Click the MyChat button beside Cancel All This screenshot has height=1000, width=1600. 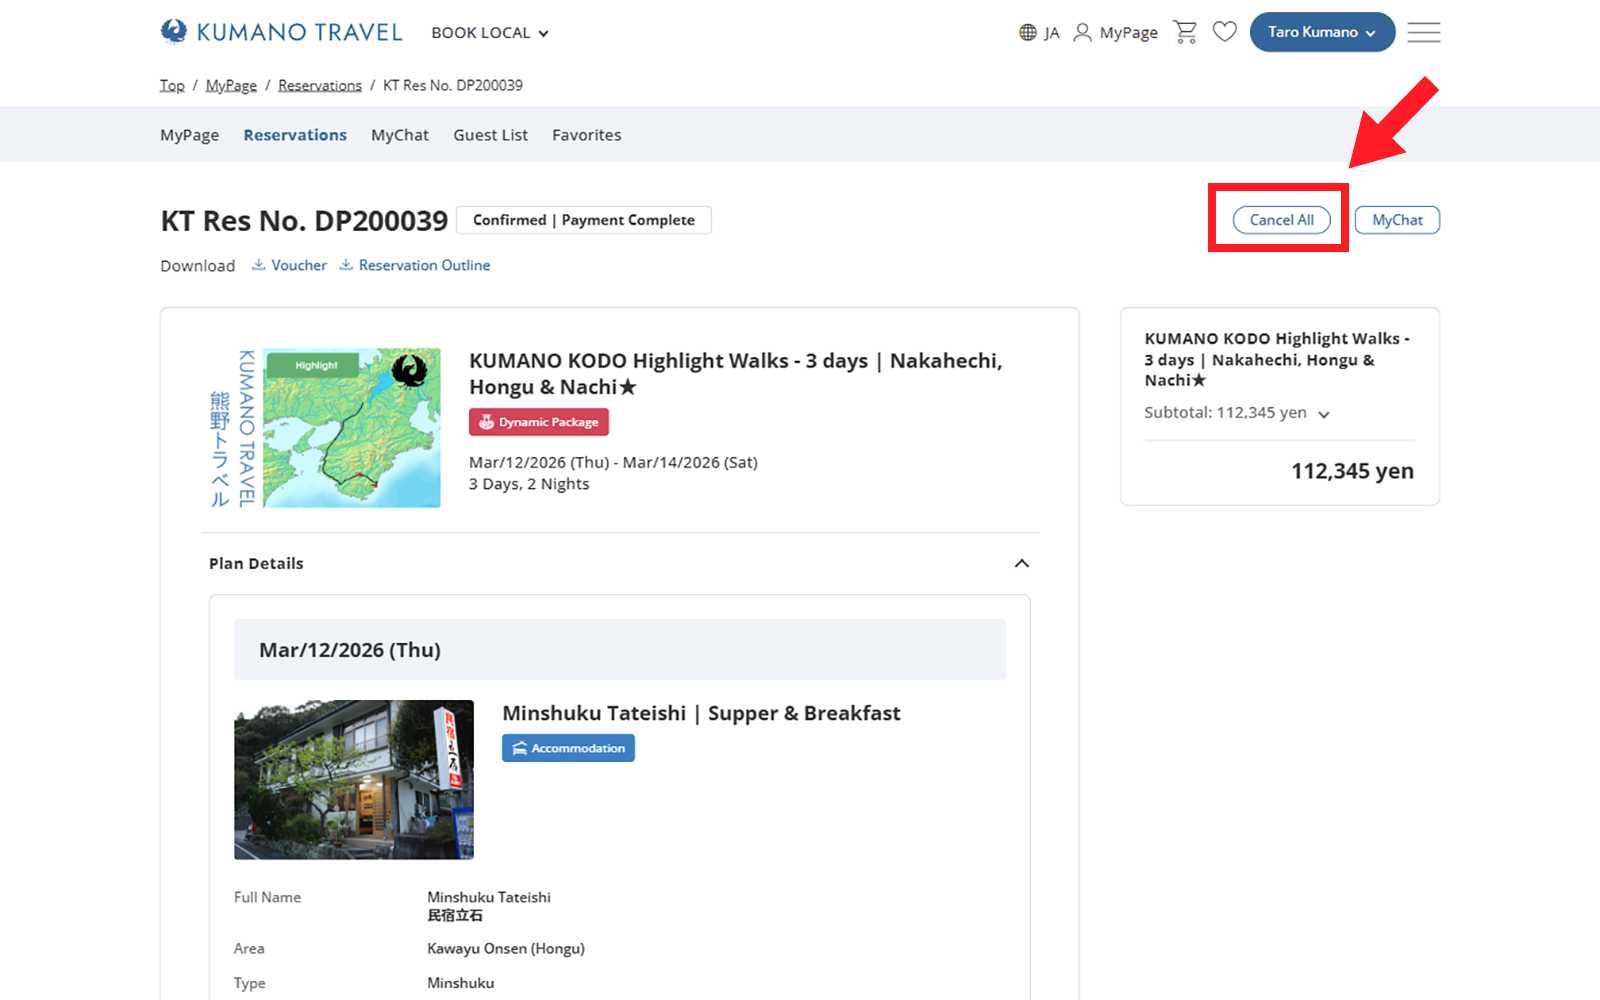coord(1396,220)
